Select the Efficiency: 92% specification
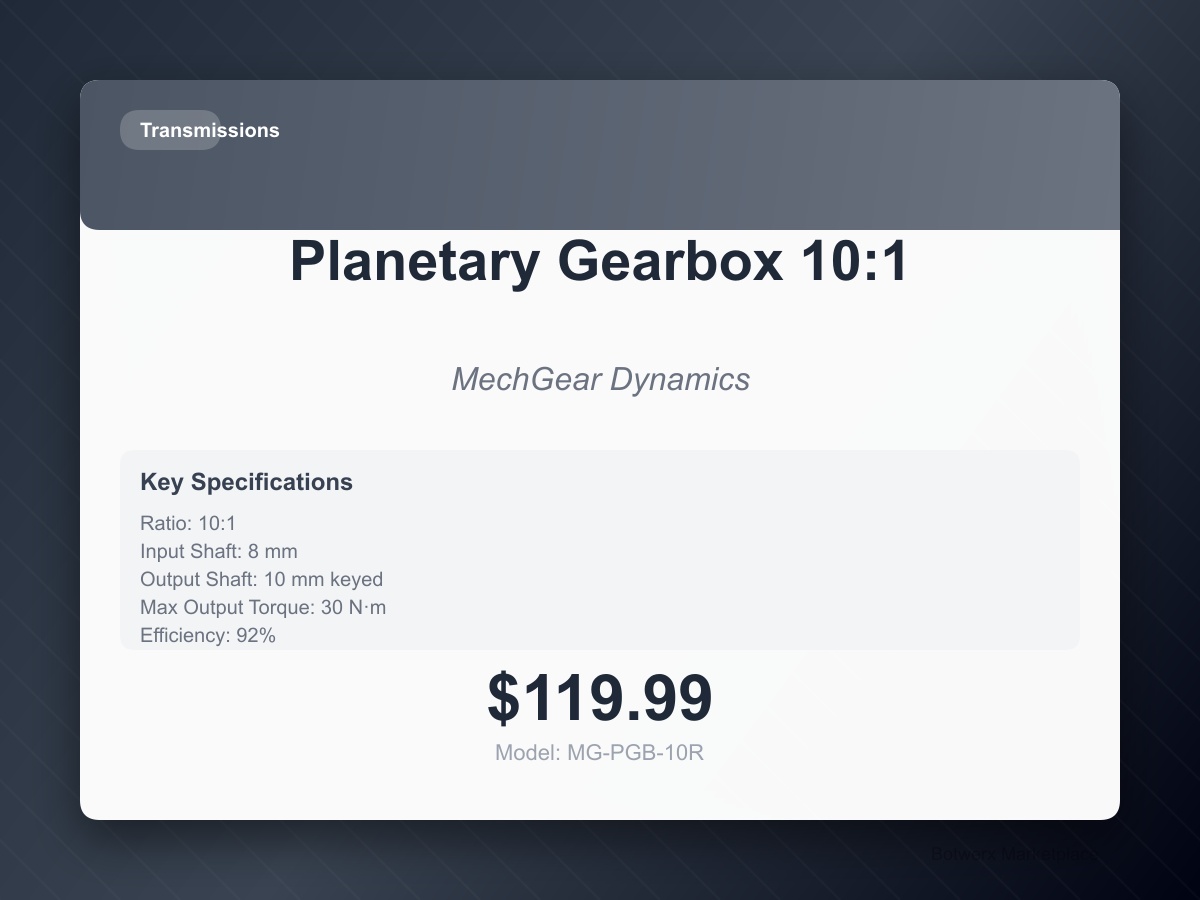This screenshot has height=900, width=1200. [x=208, y=635]
